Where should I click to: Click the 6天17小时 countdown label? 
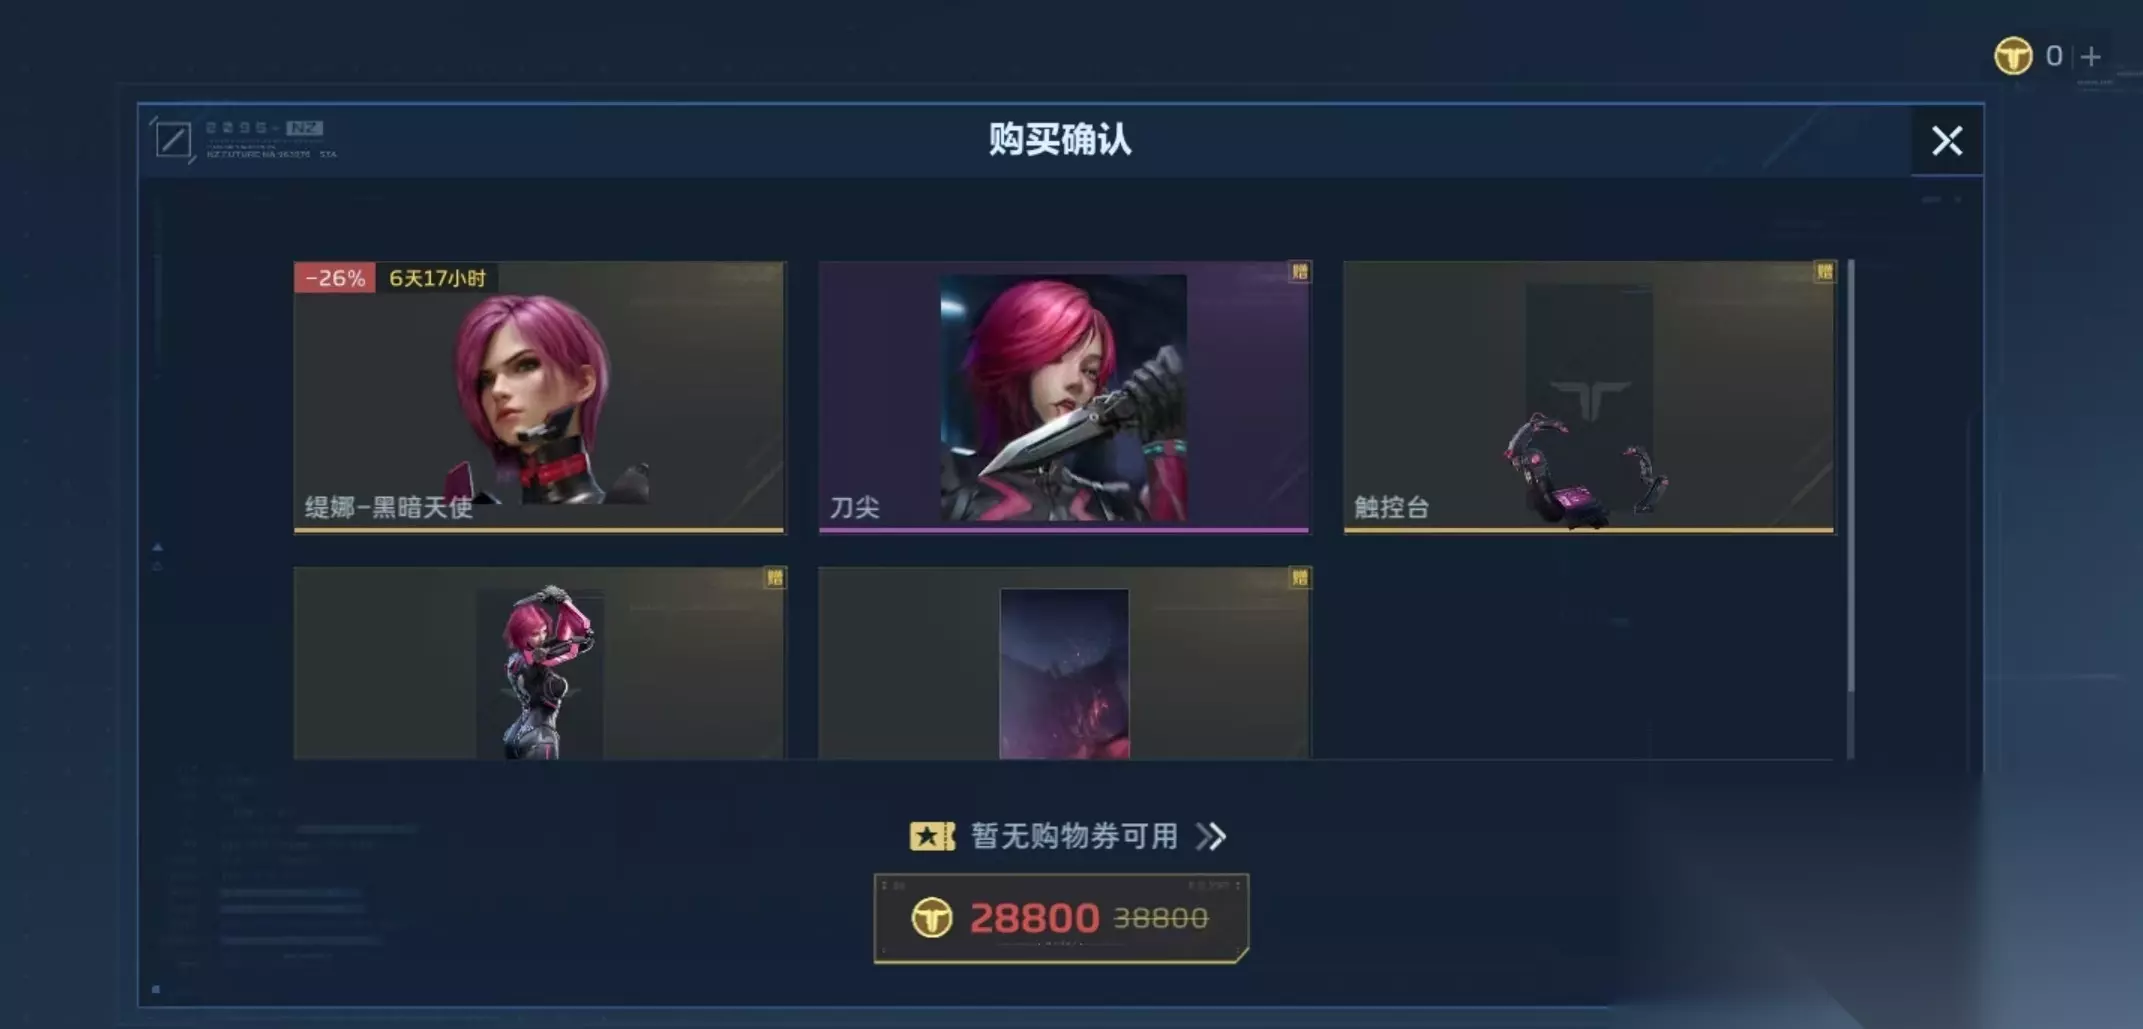point(437,278)
